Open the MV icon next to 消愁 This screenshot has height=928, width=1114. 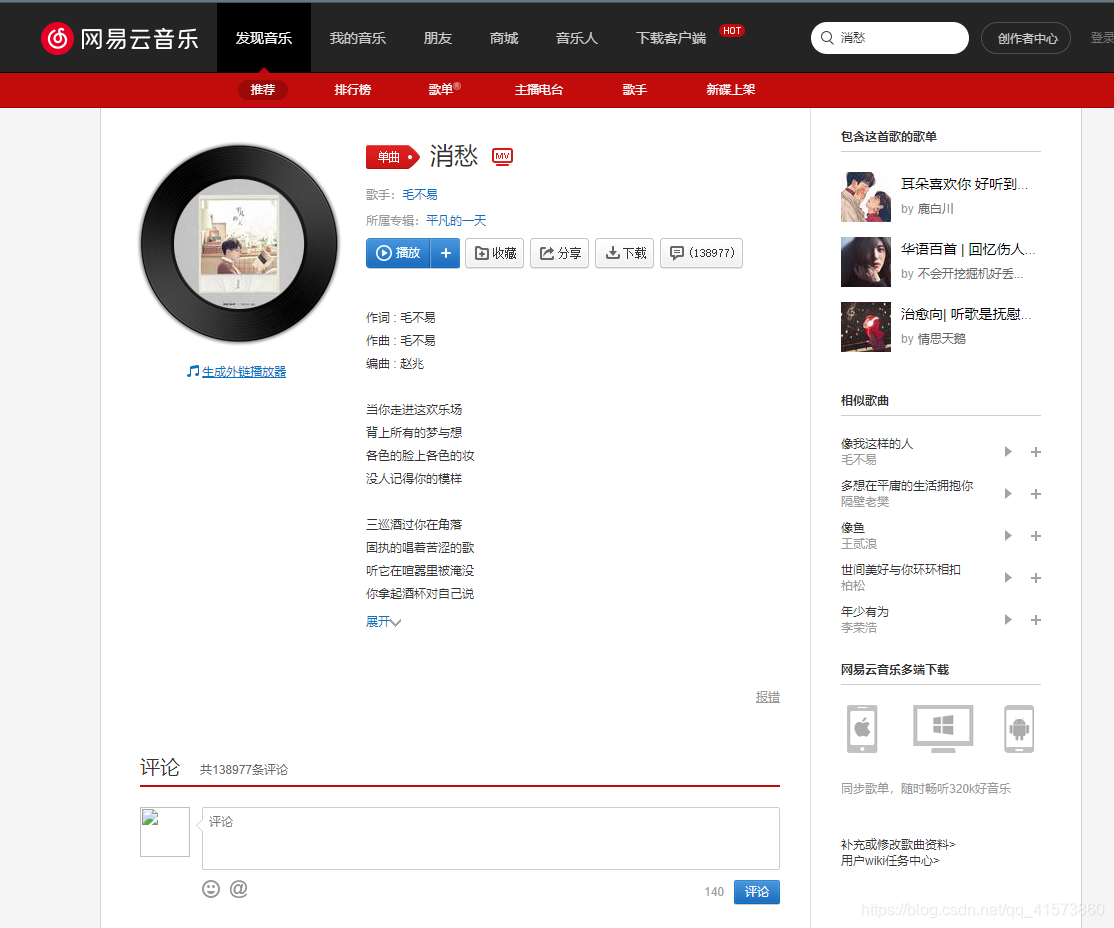[x=502, y=156]
